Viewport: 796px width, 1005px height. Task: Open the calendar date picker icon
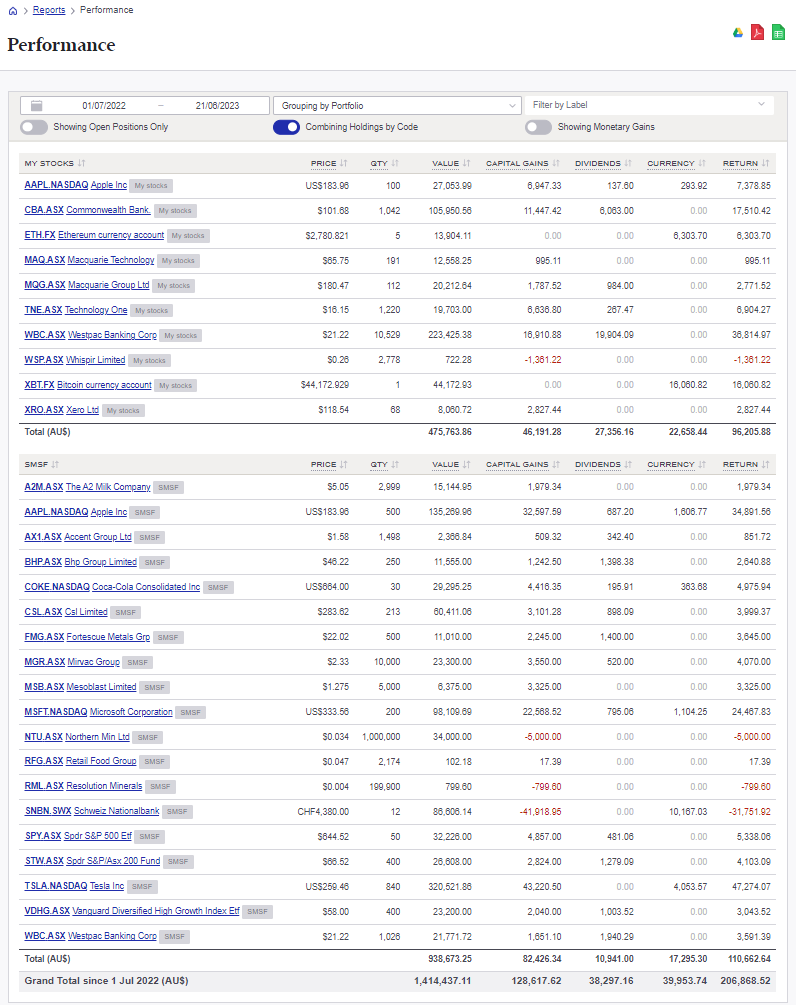[x=37, y=106]
